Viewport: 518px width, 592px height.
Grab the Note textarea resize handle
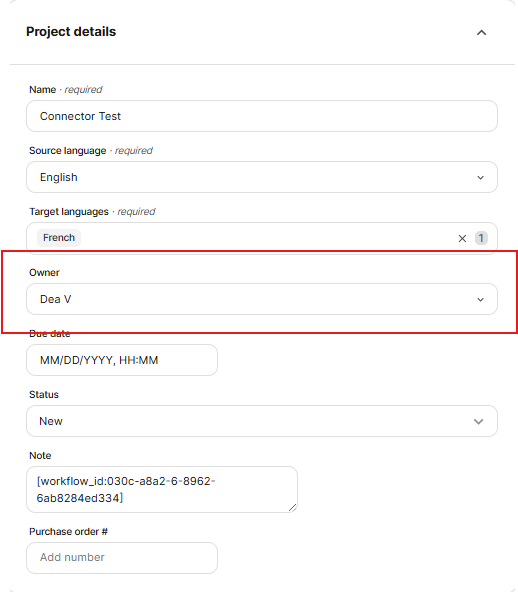(292, 507)
